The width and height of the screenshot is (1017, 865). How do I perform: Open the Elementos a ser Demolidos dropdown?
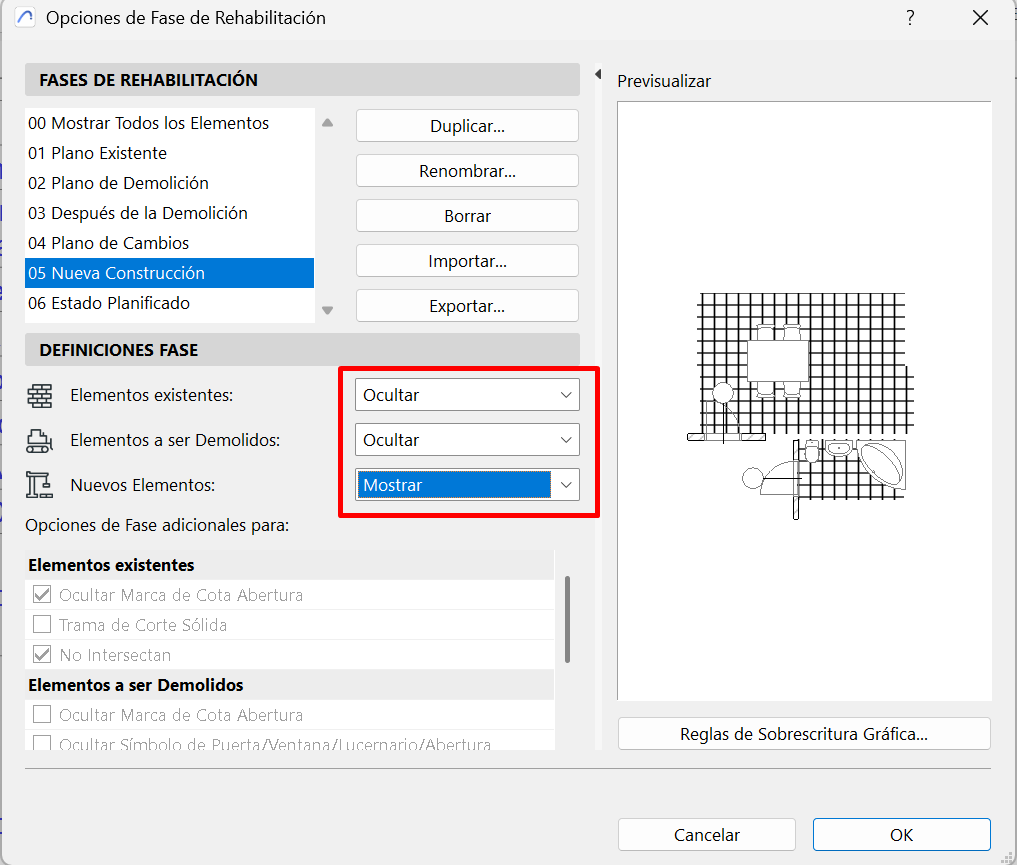(467, 440)
